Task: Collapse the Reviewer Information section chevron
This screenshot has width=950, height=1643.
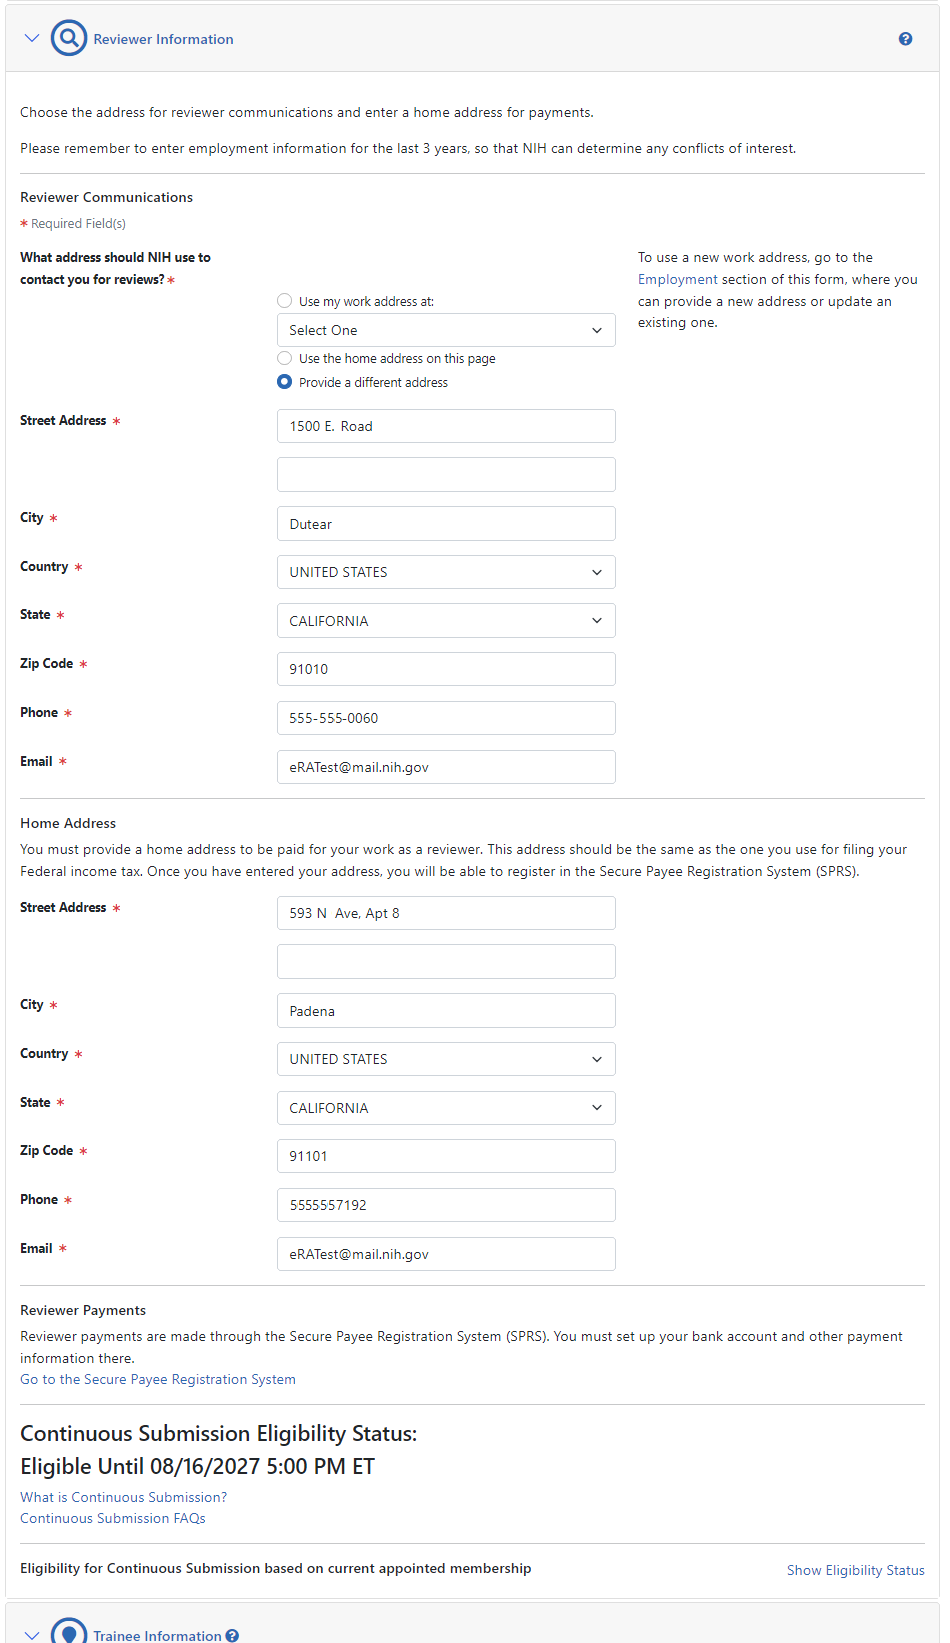Action: (32, 39)
